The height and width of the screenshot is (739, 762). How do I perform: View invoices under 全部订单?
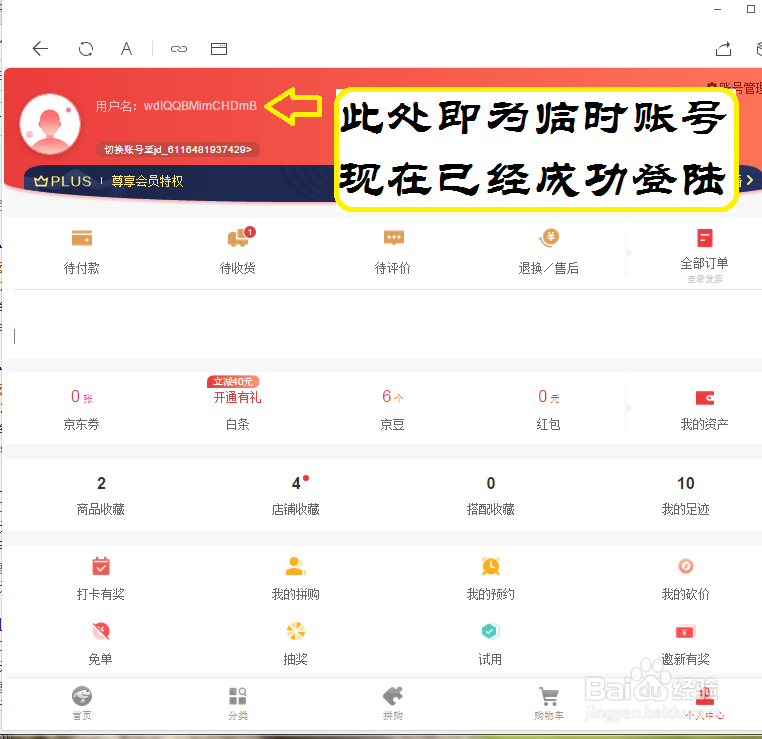[x=705, y=279]
